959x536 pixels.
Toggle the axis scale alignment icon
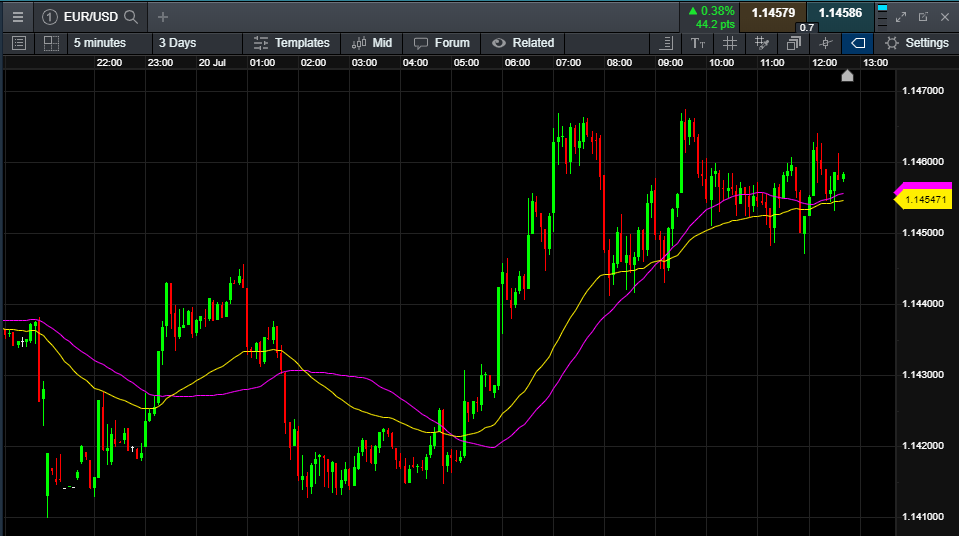click(x=666, y=43)
